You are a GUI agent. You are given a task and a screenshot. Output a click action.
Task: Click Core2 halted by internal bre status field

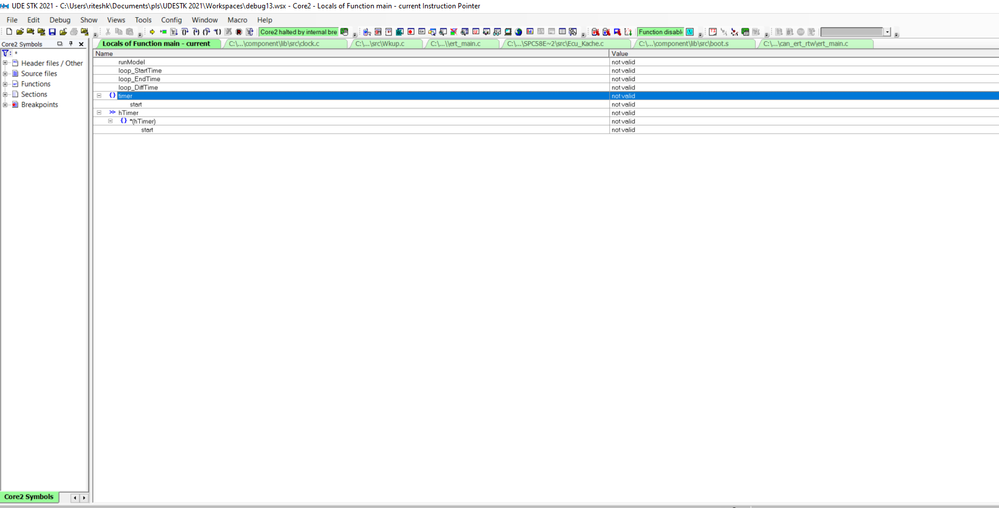(x=299, y=32)
